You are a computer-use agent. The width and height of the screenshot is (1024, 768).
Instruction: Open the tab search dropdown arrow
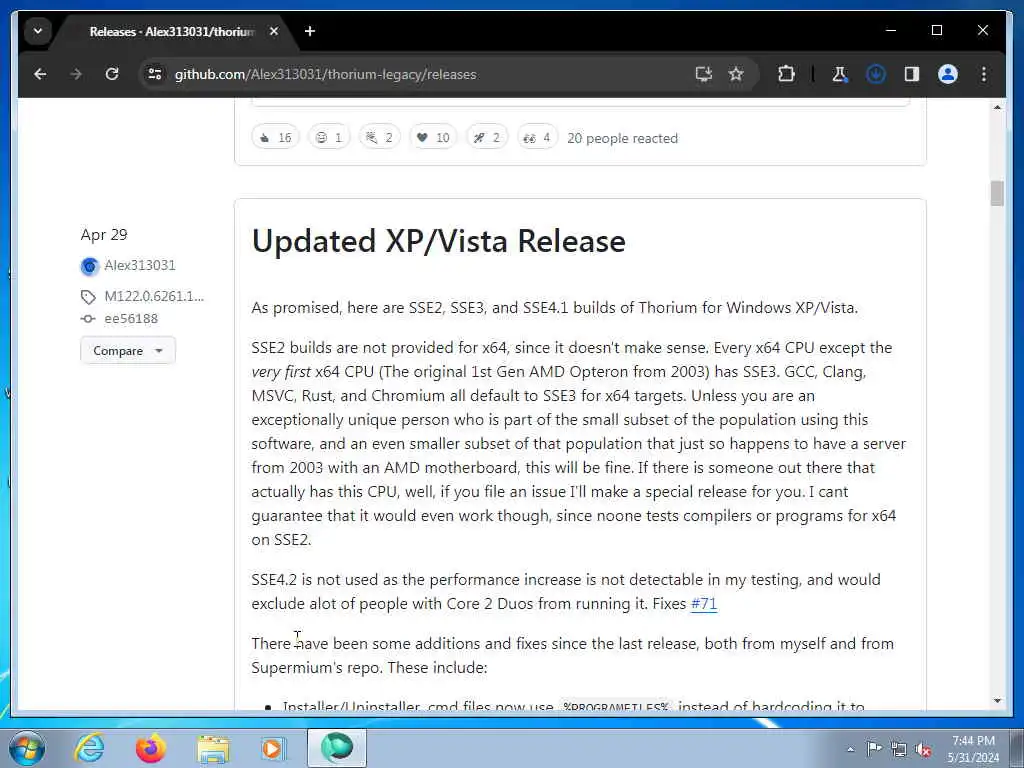(x=38, y=31)
